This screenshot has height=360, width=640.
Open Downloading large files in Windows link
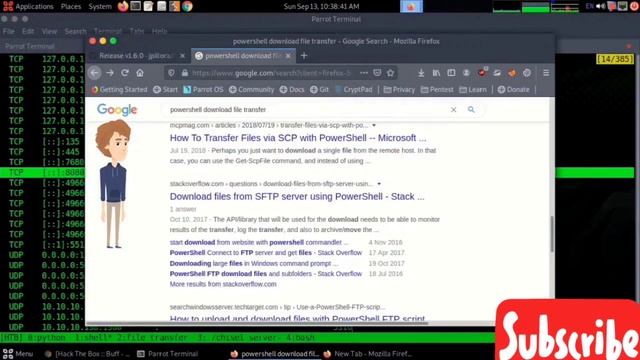coord(254,263)
